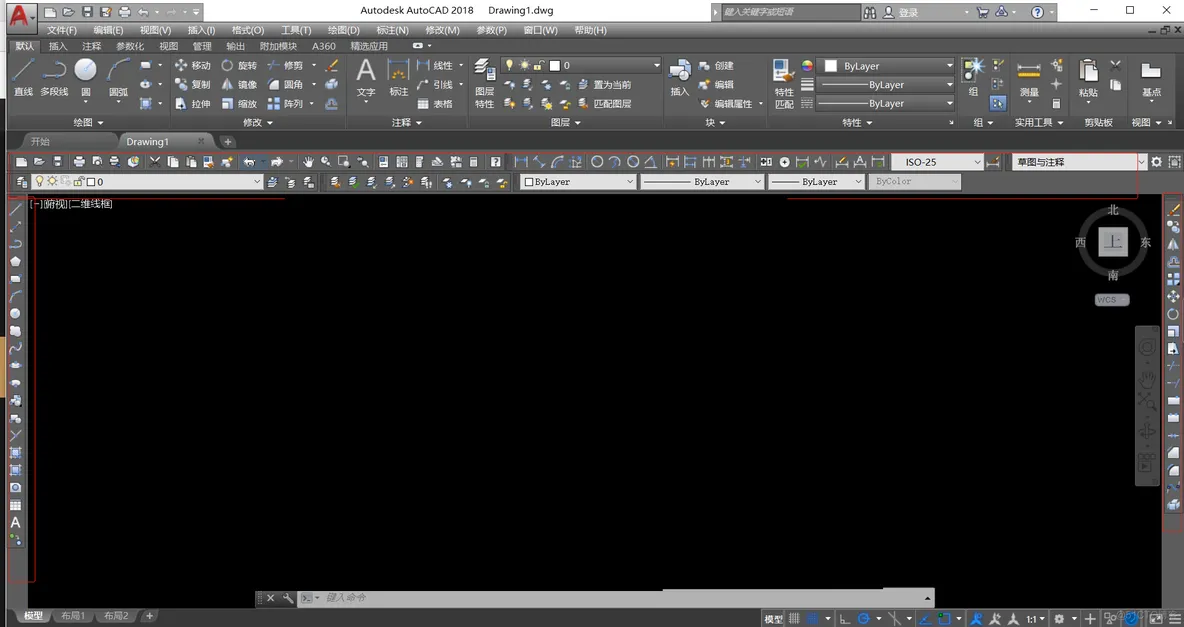Expand the 图层 (Layers) panel
The width and height of the screenshot is (1184, 627).
pyautogui.click(x=566, y=122)
